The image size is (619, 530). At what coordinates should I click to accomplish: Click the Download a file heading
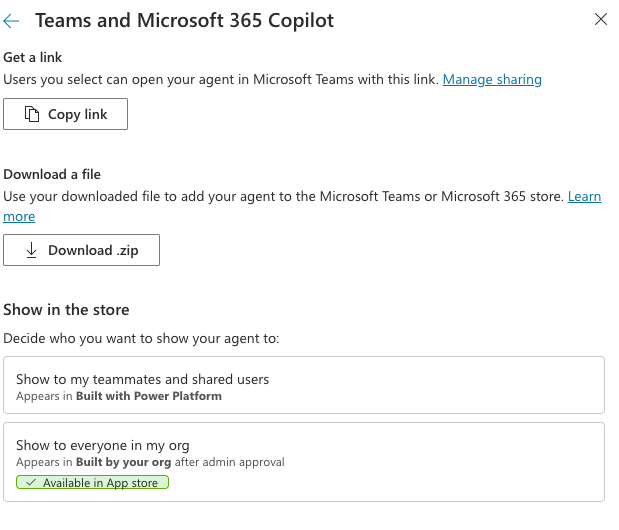(x=52, y=174)
